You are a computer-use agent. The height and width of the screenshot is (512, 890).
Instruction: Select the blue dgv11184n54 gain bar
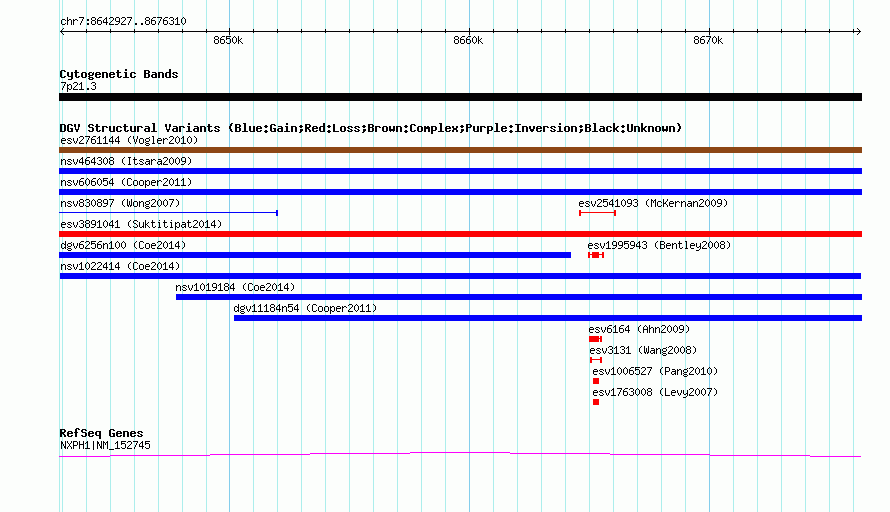coord(548,318)
